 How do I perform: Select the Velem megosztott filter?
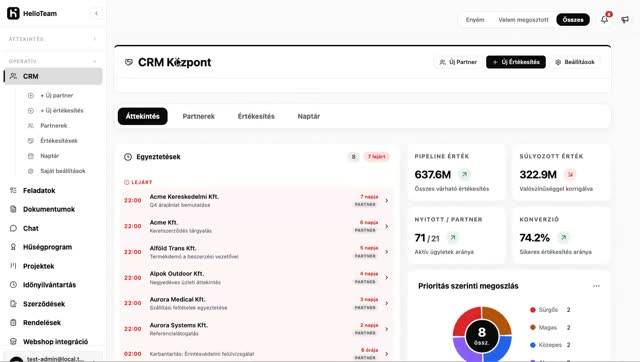[x=523, y=20]
